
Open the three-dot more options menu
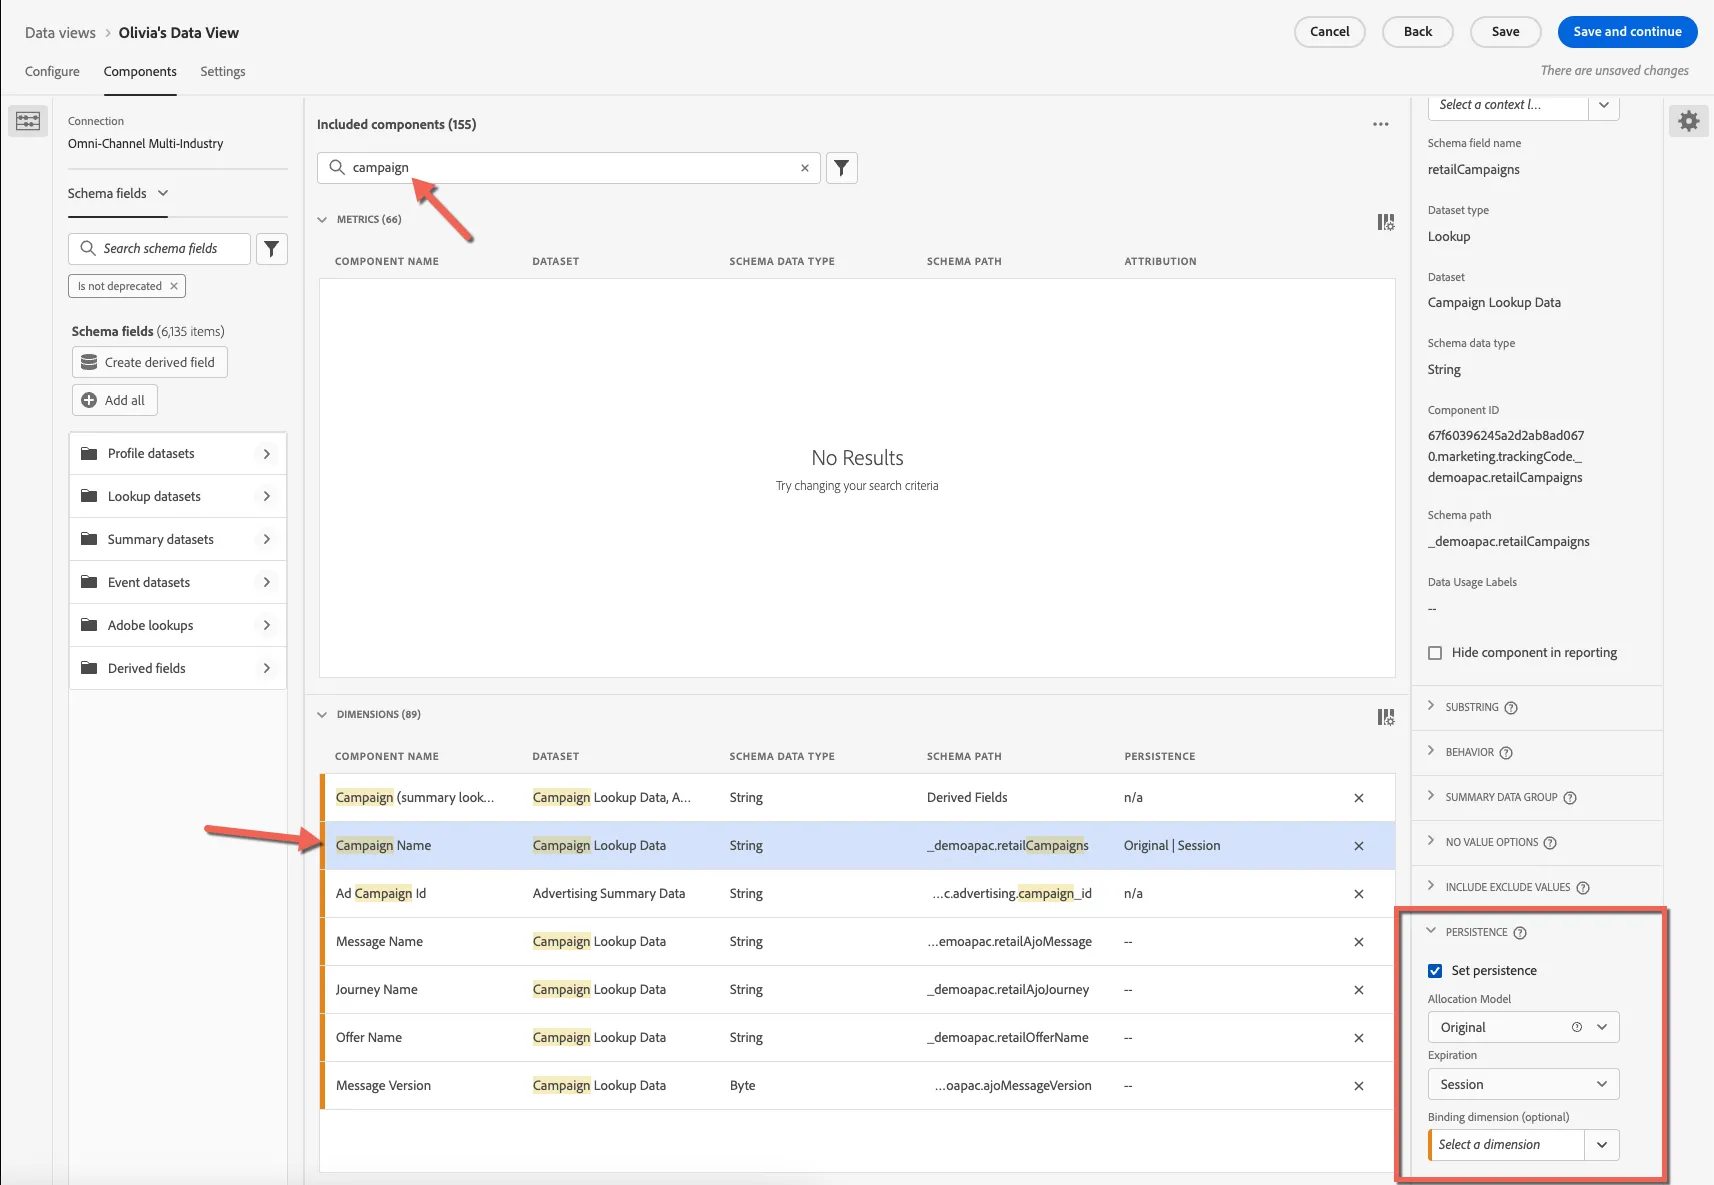point(1381,124)
